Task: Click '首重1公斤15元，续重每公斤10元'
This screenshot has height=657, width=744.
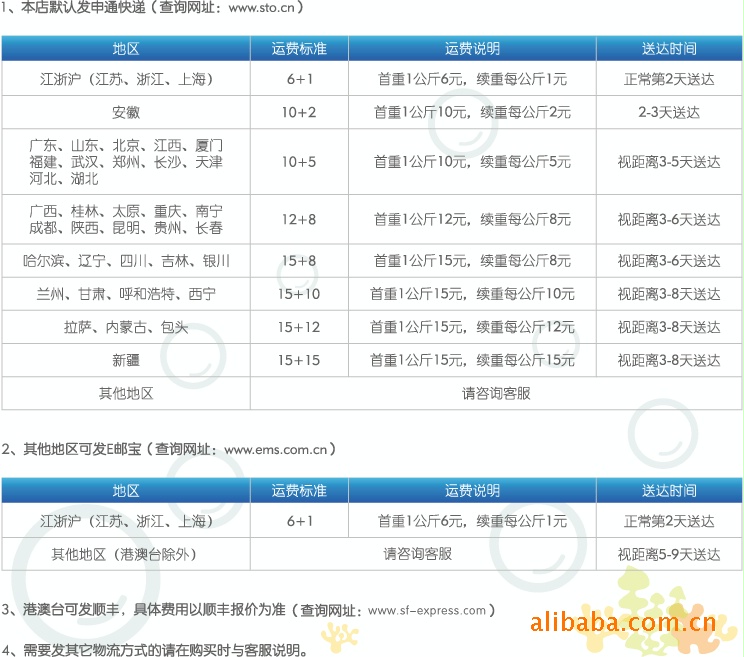Action: pyautogui.click(x=472, y=294)
